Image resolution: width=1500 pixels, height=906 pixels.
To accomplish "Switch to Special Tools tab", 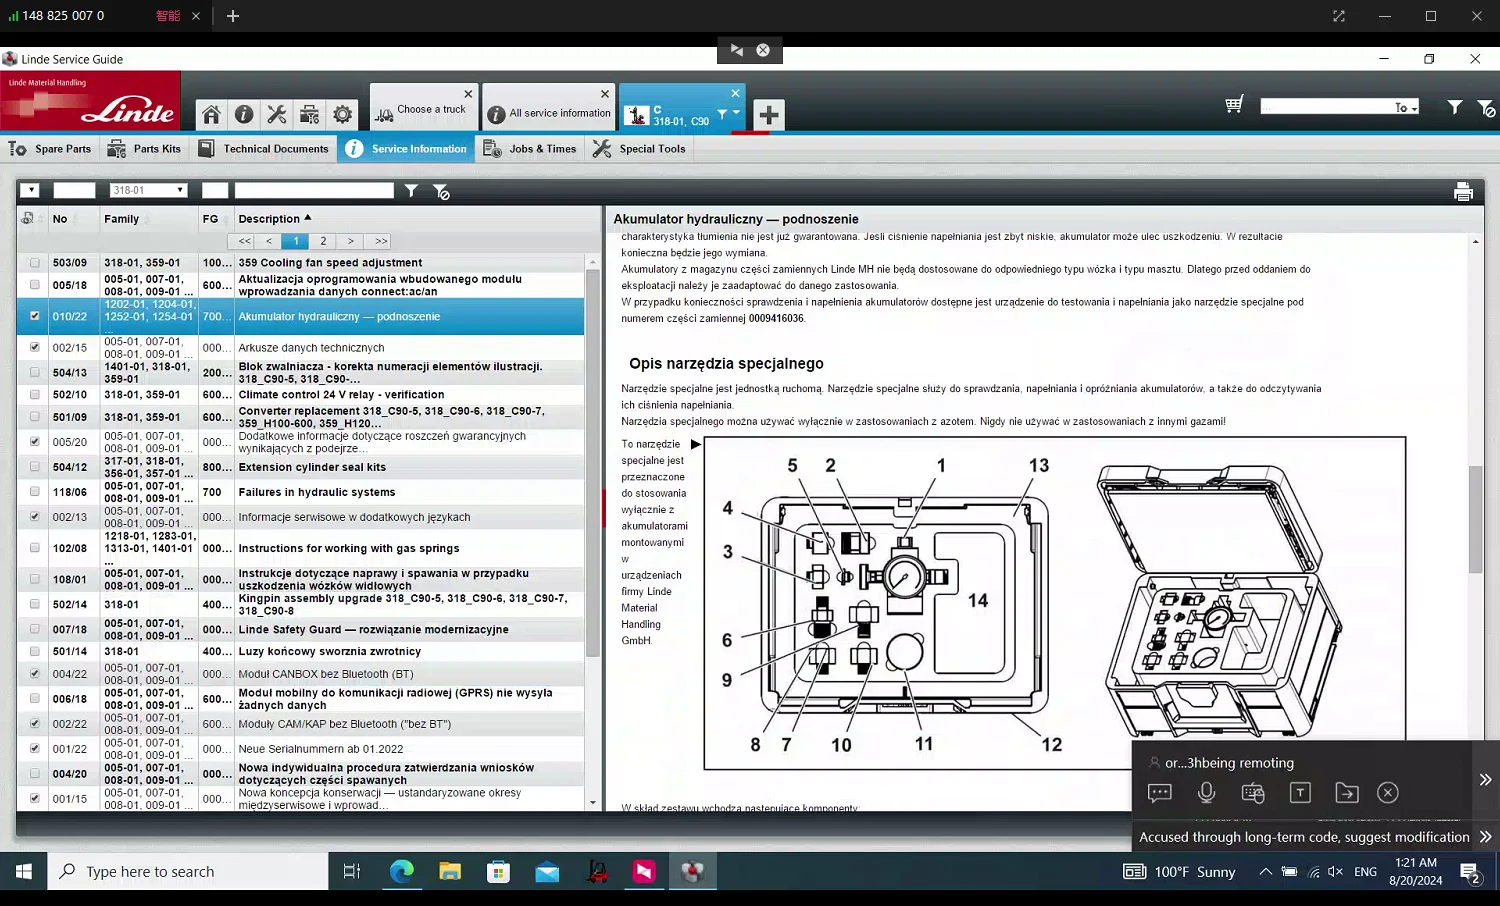I will point(640,149).
